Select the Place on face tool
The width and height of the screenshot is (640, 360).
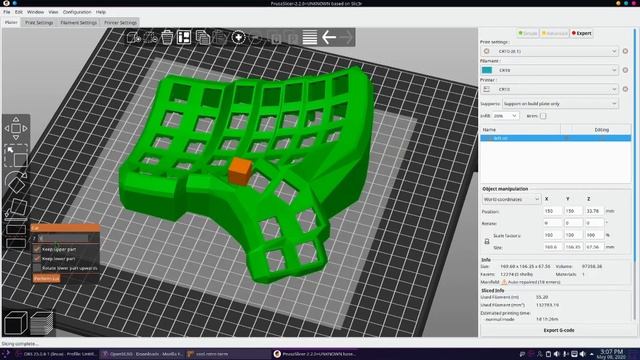pyautogui.click(x=16, y=208)
